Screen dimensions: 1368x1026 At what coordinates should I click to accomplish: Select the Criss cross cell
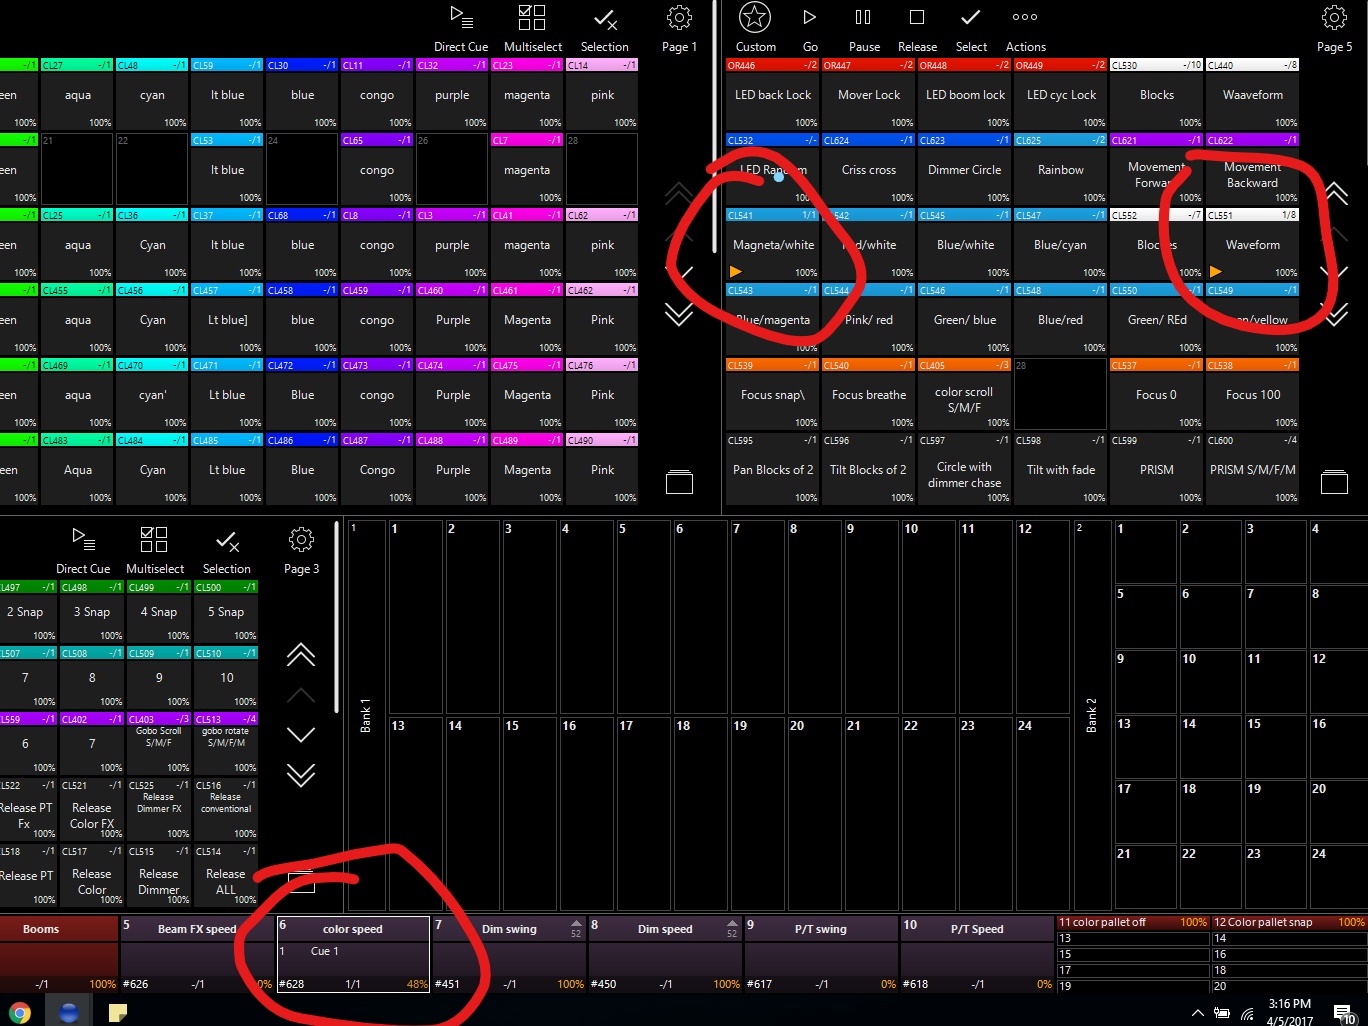click(x=868, y=169)
